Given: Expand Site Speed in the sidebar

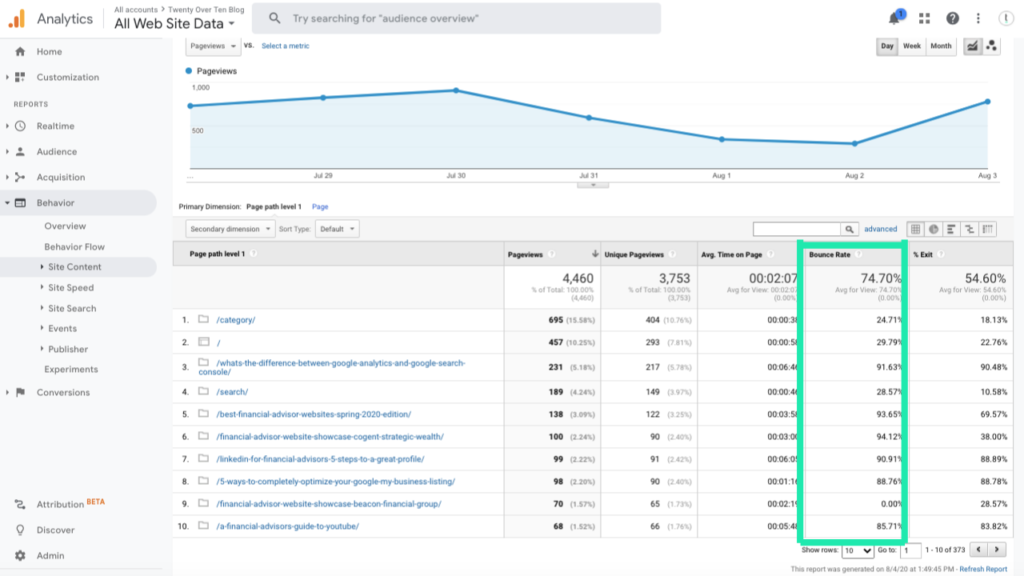Looking at the screenshot, I should pyautogui.click(x=71, y=288).
